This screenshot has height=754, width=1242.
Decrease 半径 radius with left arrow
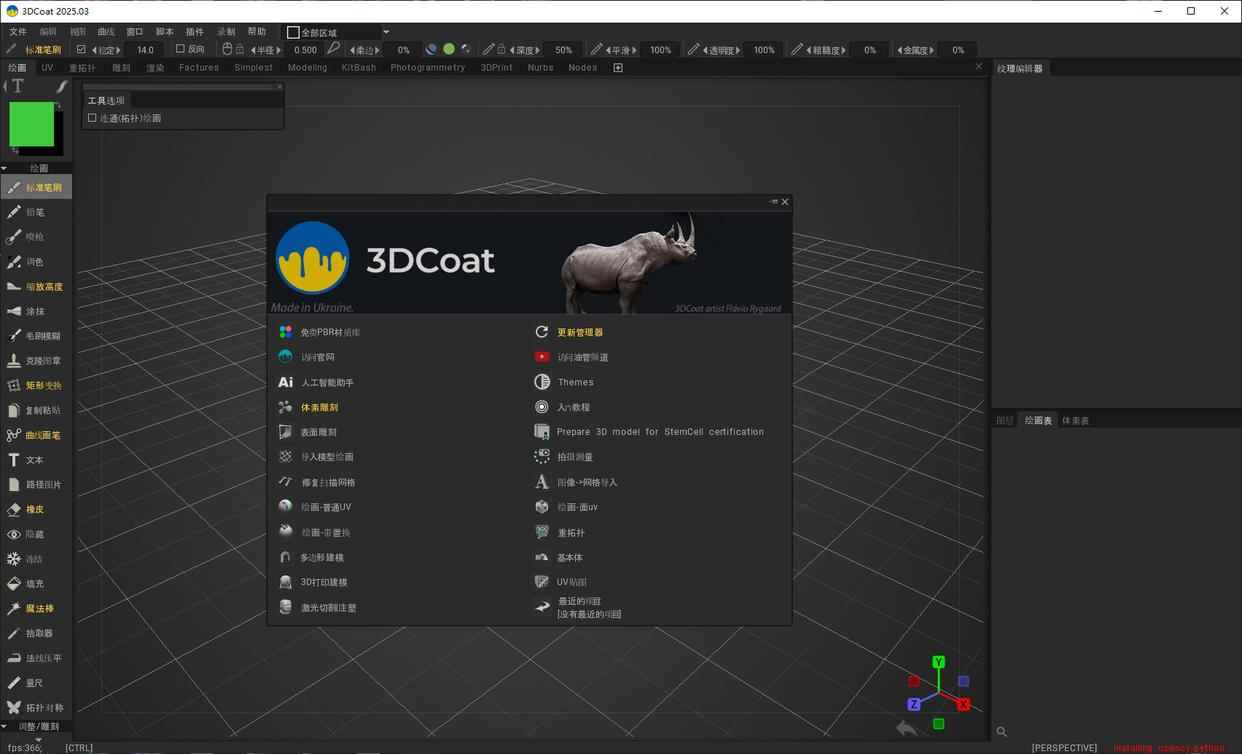point(254,50)
